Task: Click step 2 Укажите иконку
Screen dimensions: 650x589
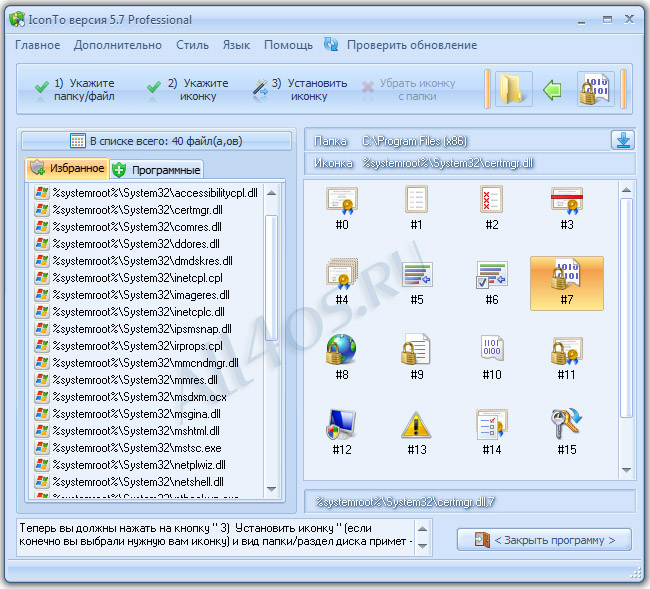Action: click(x=188, y=90)
